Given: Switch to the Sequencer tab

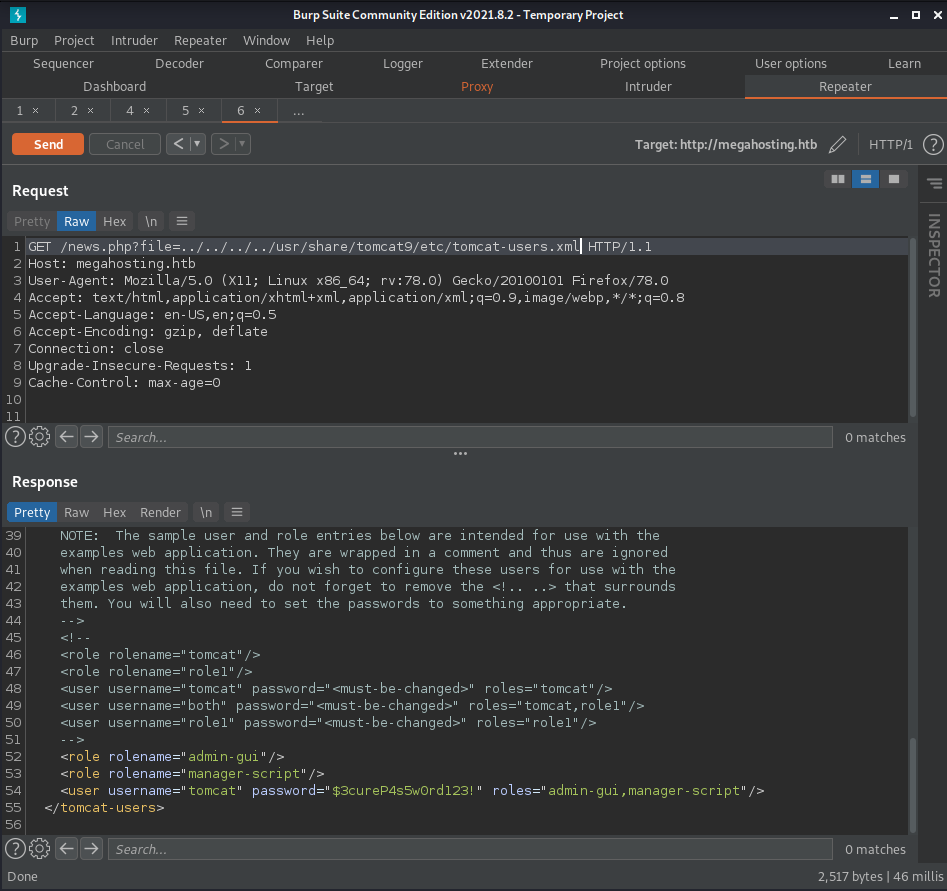Looking at the screenshot, I should point(63,63).
